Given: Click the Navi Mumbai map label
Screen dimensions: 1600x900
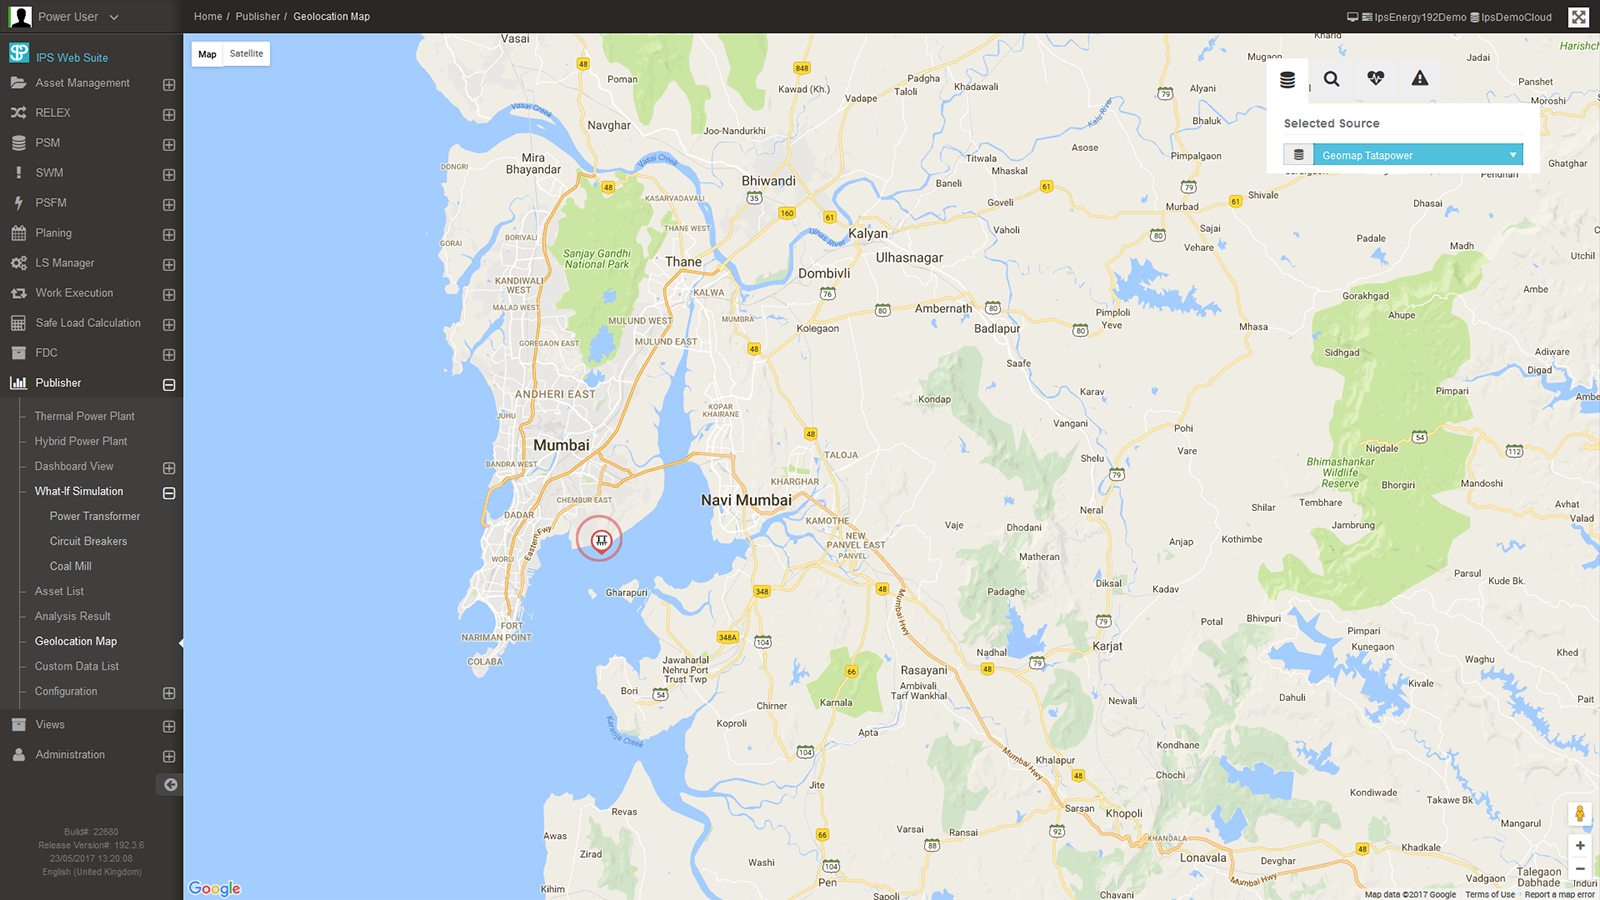Looking at the screenshot, I should point(746,500).
